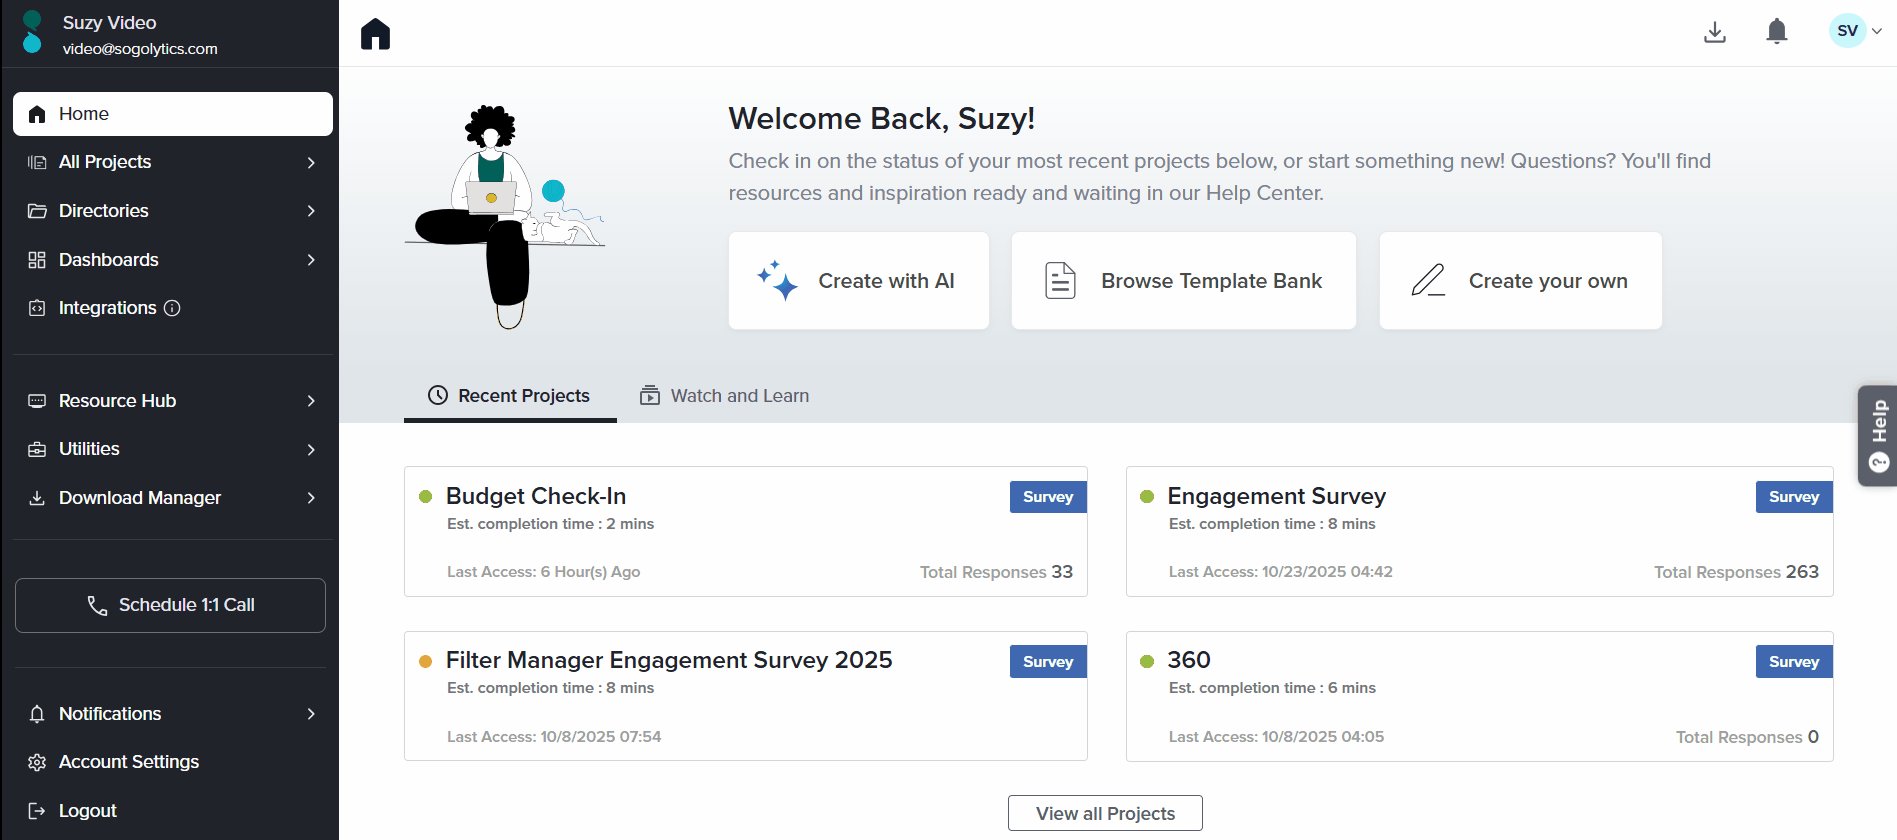Screen dimensions: 1897x840
Task: Open the downloads icon in header
Action: click(1715, 32)
